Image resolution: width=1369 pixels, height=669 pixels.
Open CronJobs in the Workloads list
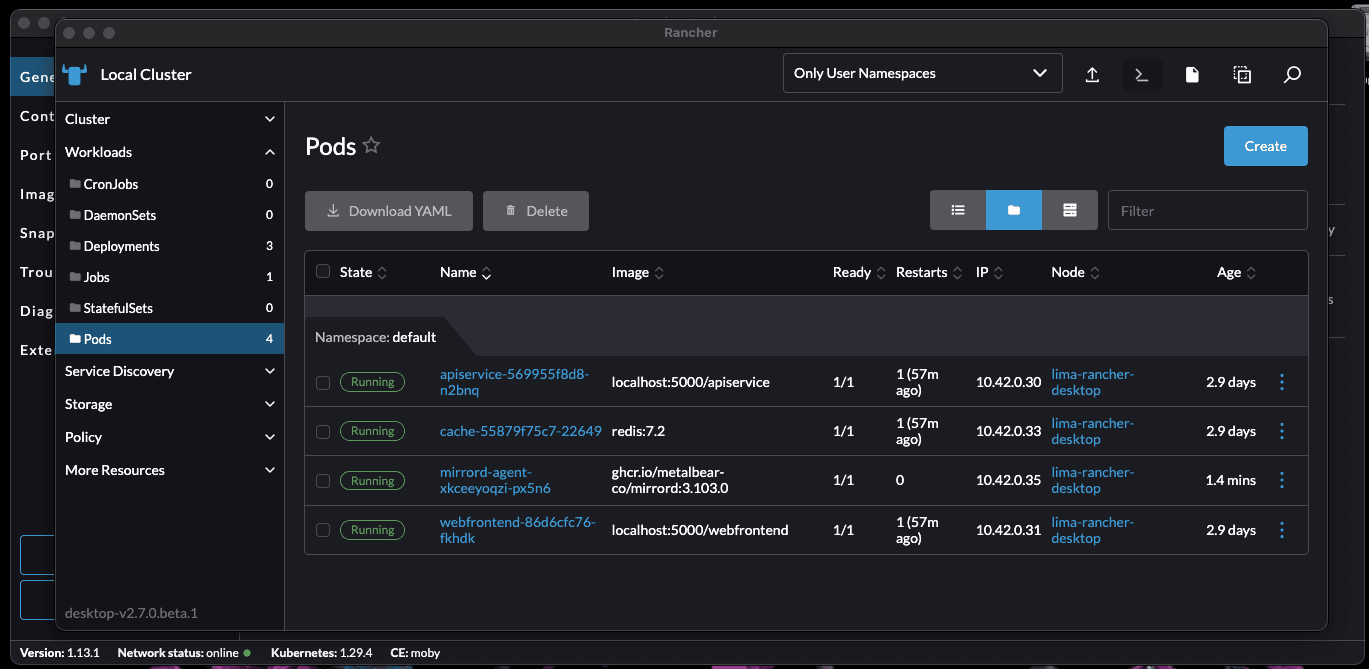click(170, 184)
